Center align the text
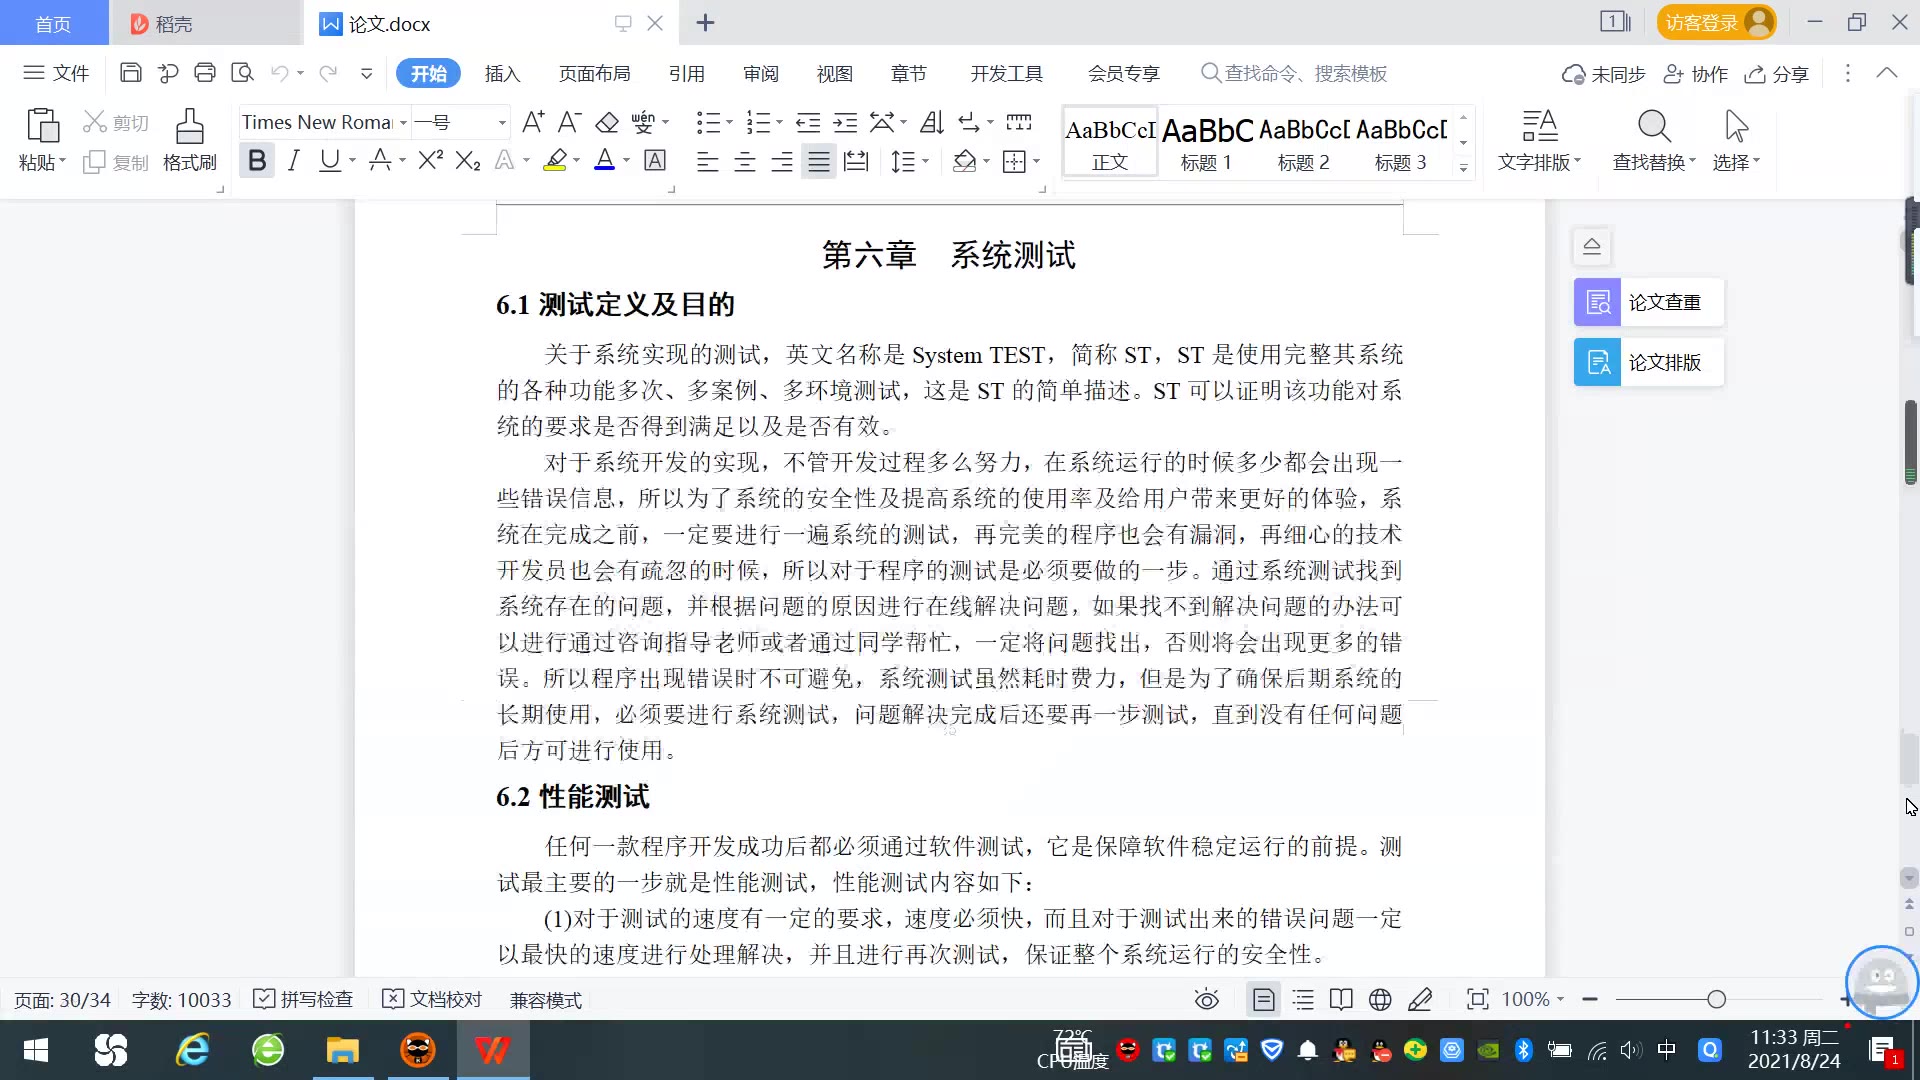 click(x=745, y=161)
